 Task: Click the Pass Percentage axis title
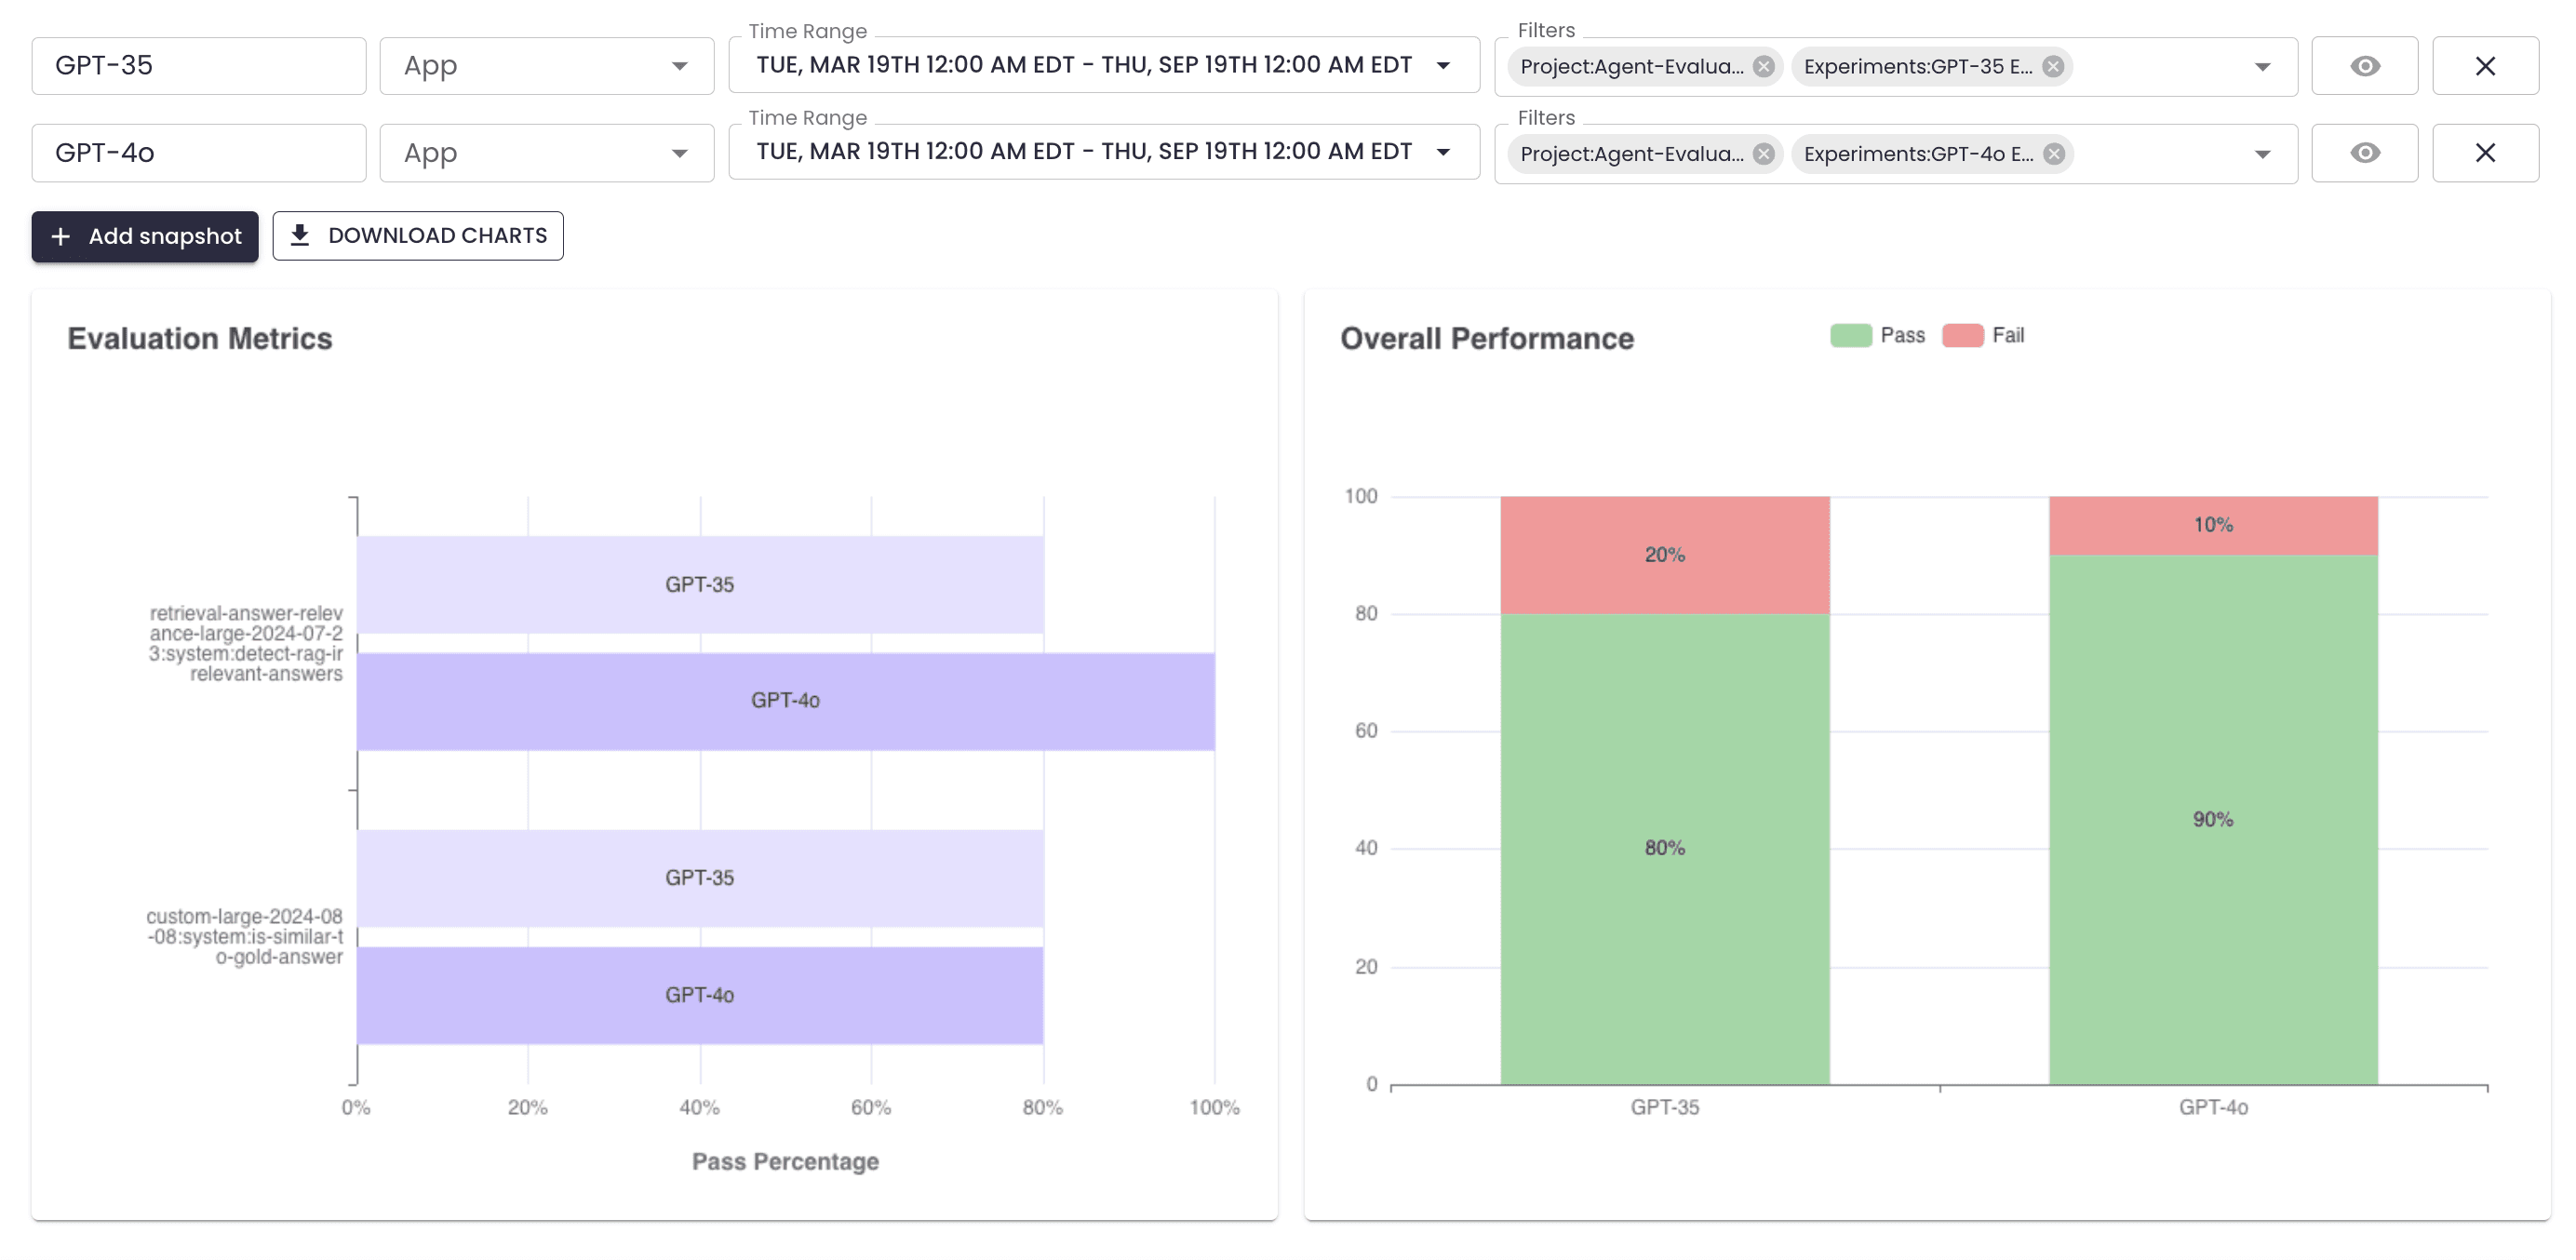[786, 1162]
